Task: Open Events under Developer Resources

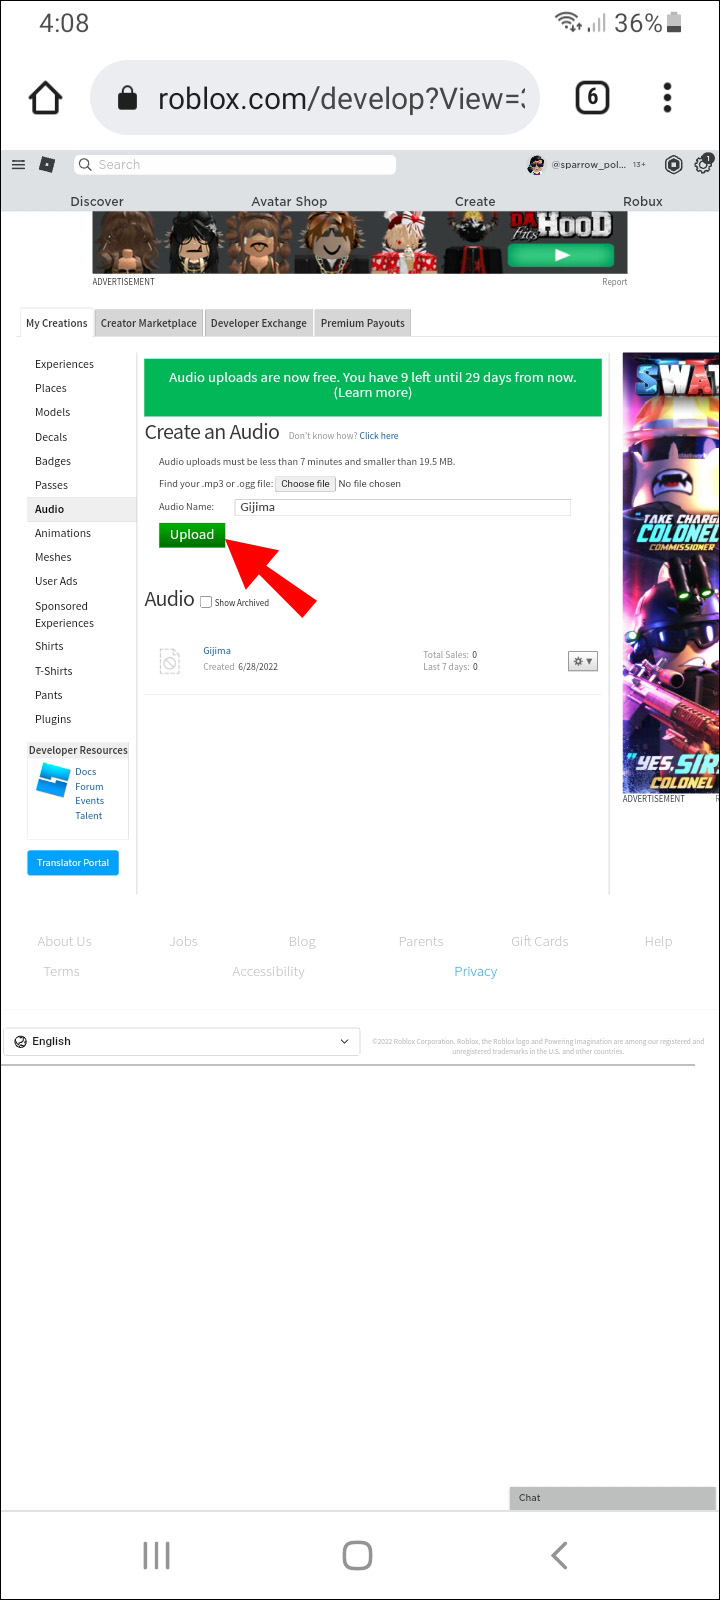Action: click(89, 801)
